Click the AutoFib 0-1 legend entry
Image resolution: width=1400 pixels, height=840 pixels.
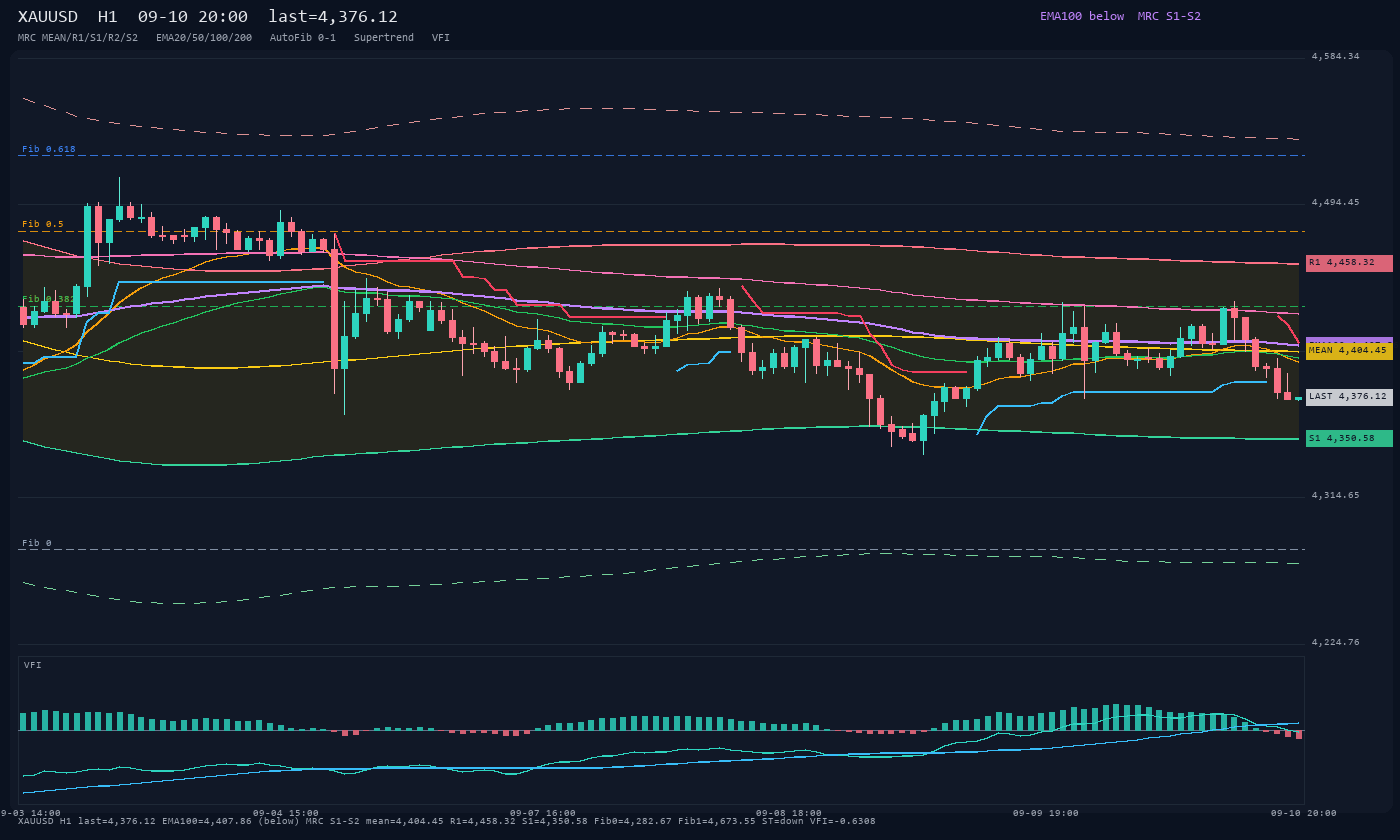pos(303,38)
